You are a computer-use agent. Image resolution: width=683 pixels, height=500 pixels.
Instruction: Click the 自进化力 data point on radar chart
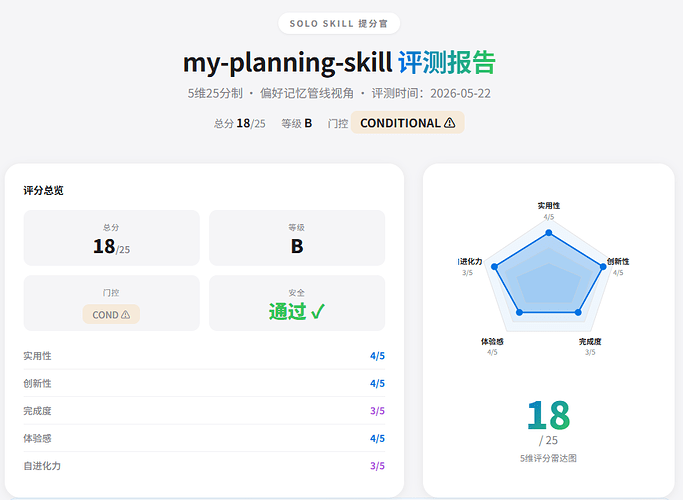[x=494, y=267]
